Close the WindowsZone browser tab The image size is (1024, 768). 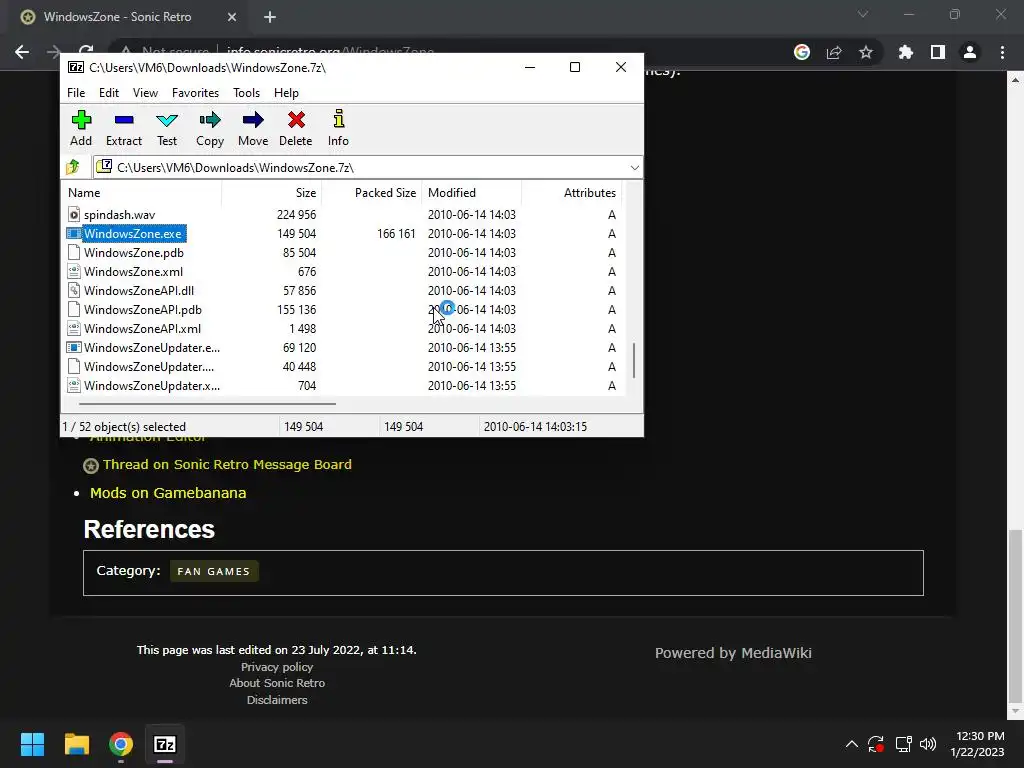coord(232,17)
